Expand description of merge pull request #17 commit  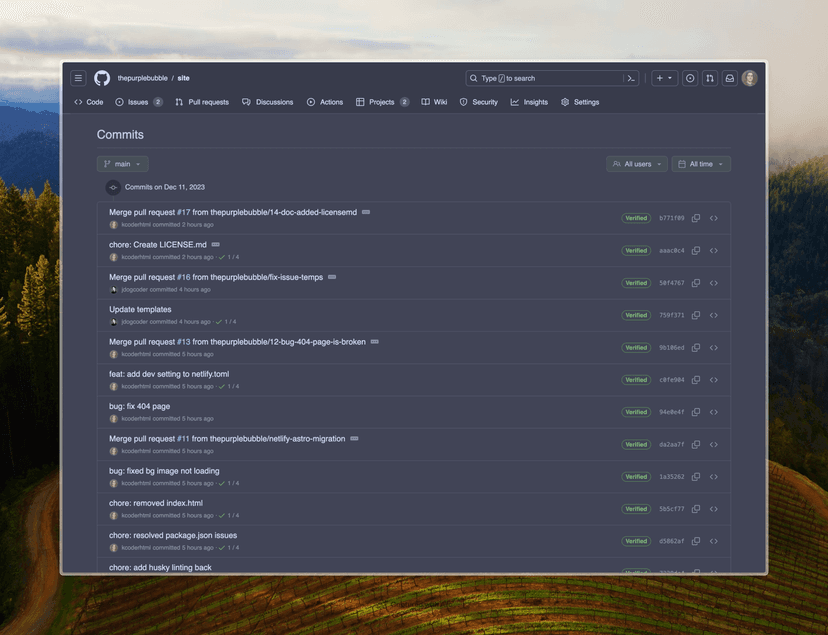coord(366,212)
